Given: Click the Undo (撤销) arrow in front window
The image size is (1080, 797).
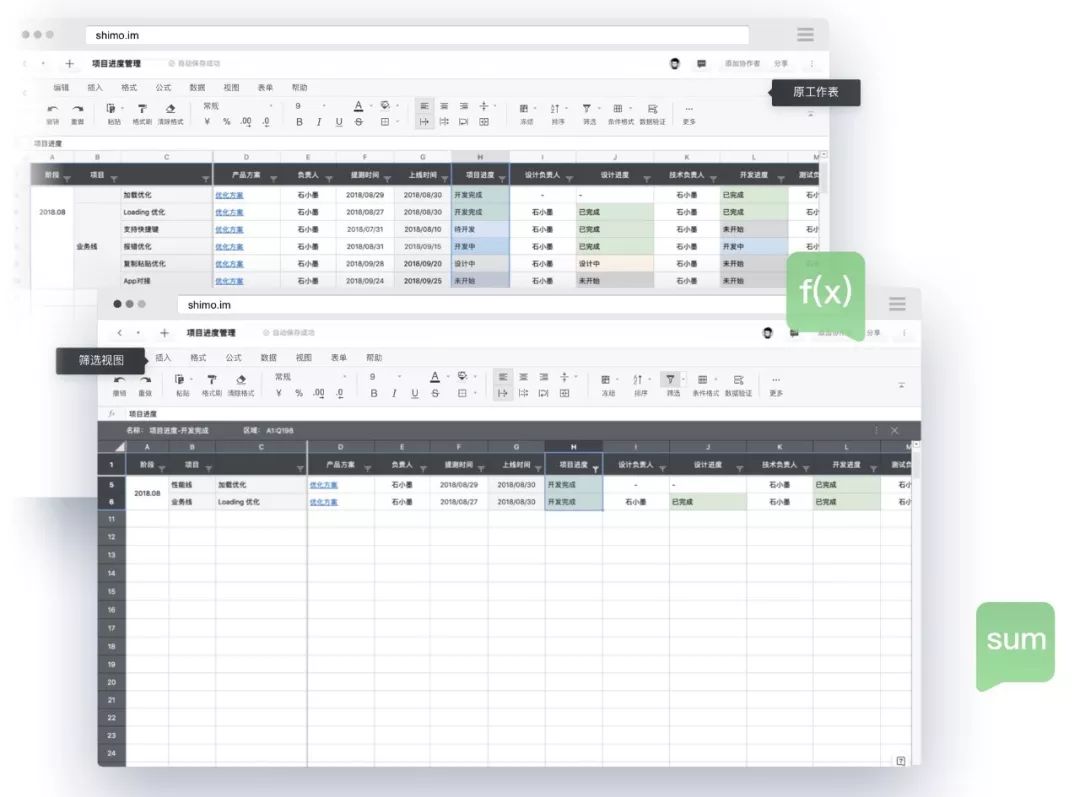Looking at the screenshot, I should click(x=119, y=379).
